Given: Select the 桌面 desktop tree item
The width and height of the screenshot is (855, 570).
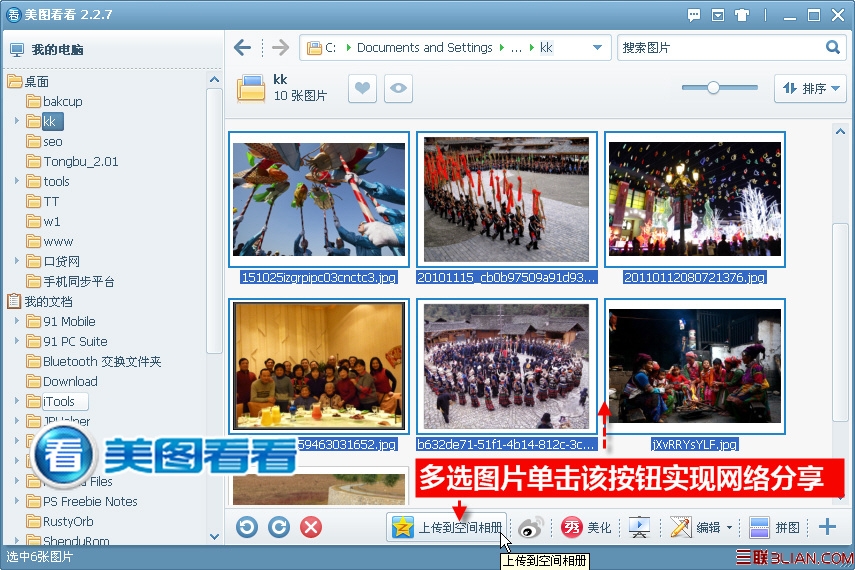Looking at the screenshot, I should click(x=29, y=81).
